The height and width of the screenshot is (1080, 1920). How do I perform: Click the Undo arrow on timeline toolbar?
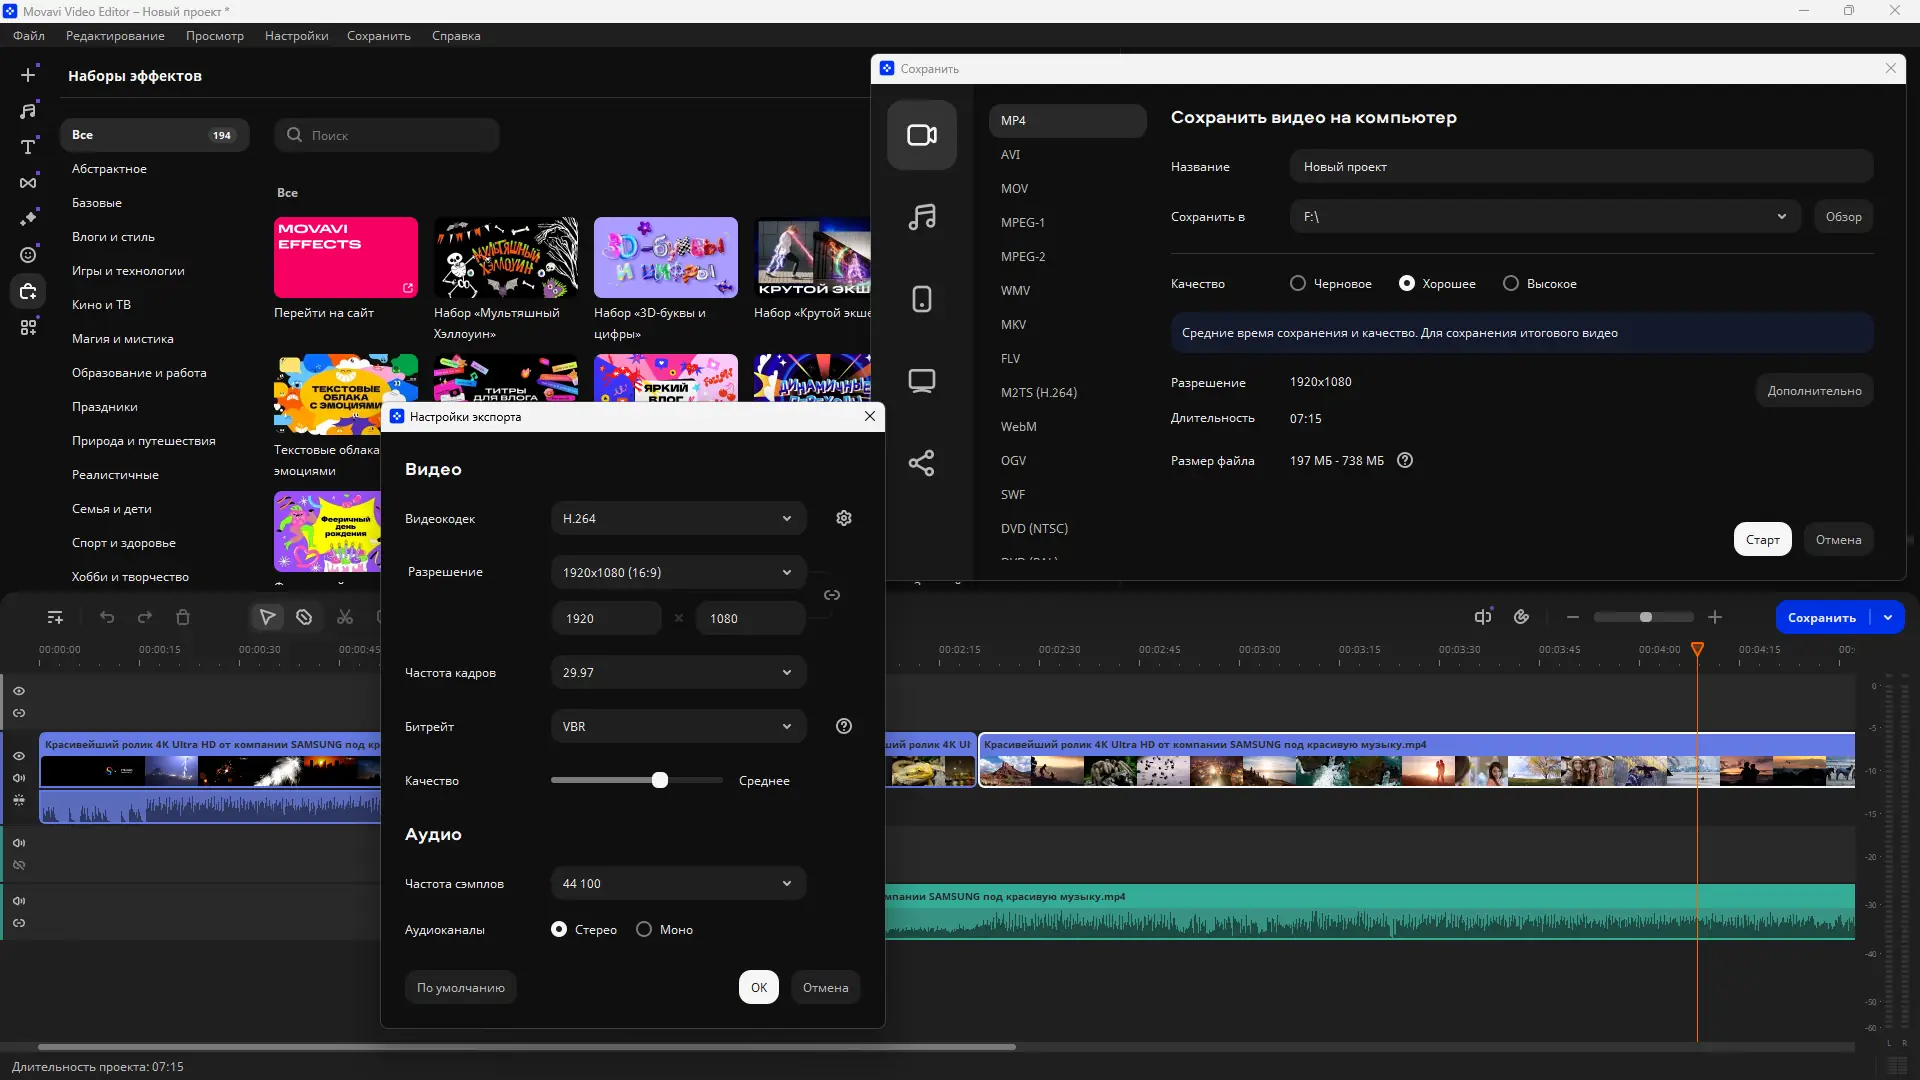tap(107, 617)
